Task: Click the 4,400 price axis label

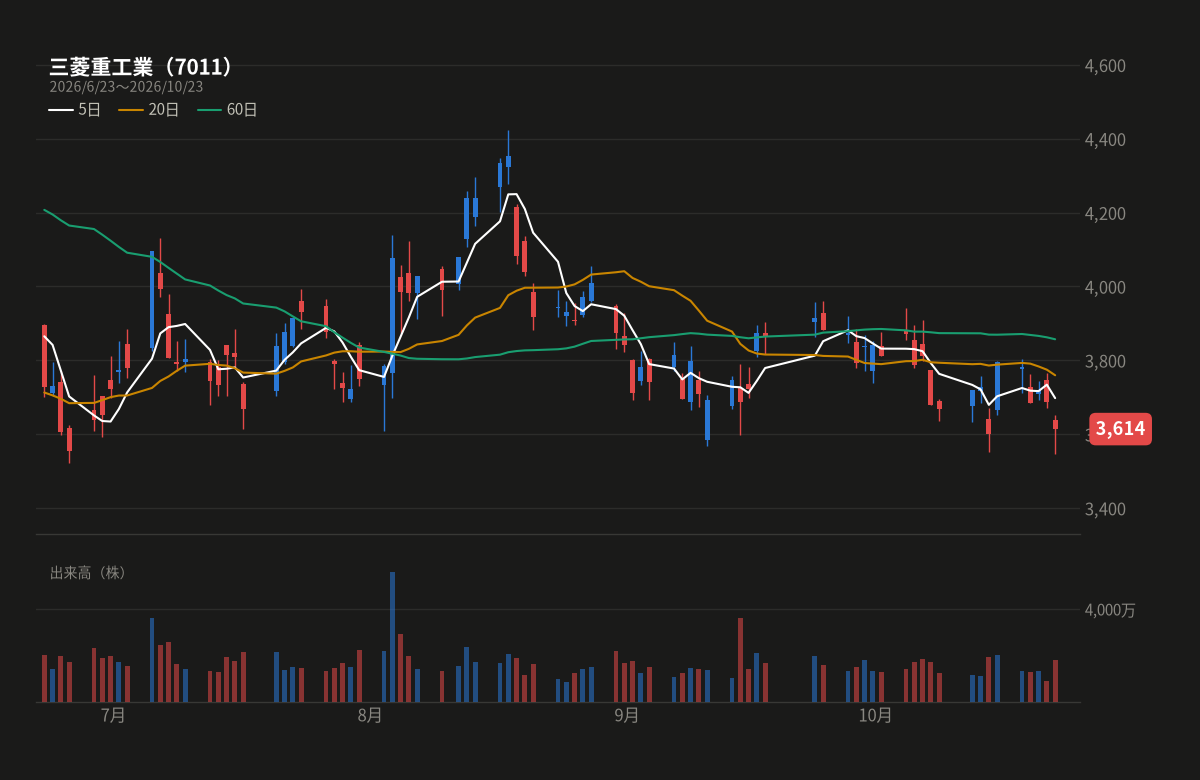Action: pos(1105,140)
